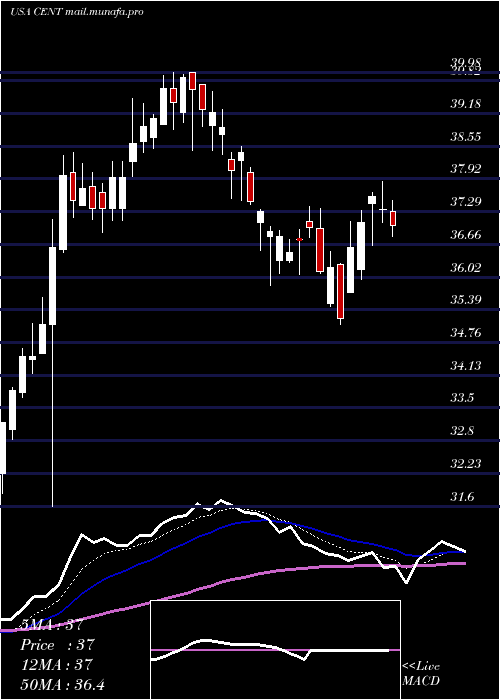Click the 37.29 price label
This screenshot has height=700, width=500.
[x=465, y=202]
